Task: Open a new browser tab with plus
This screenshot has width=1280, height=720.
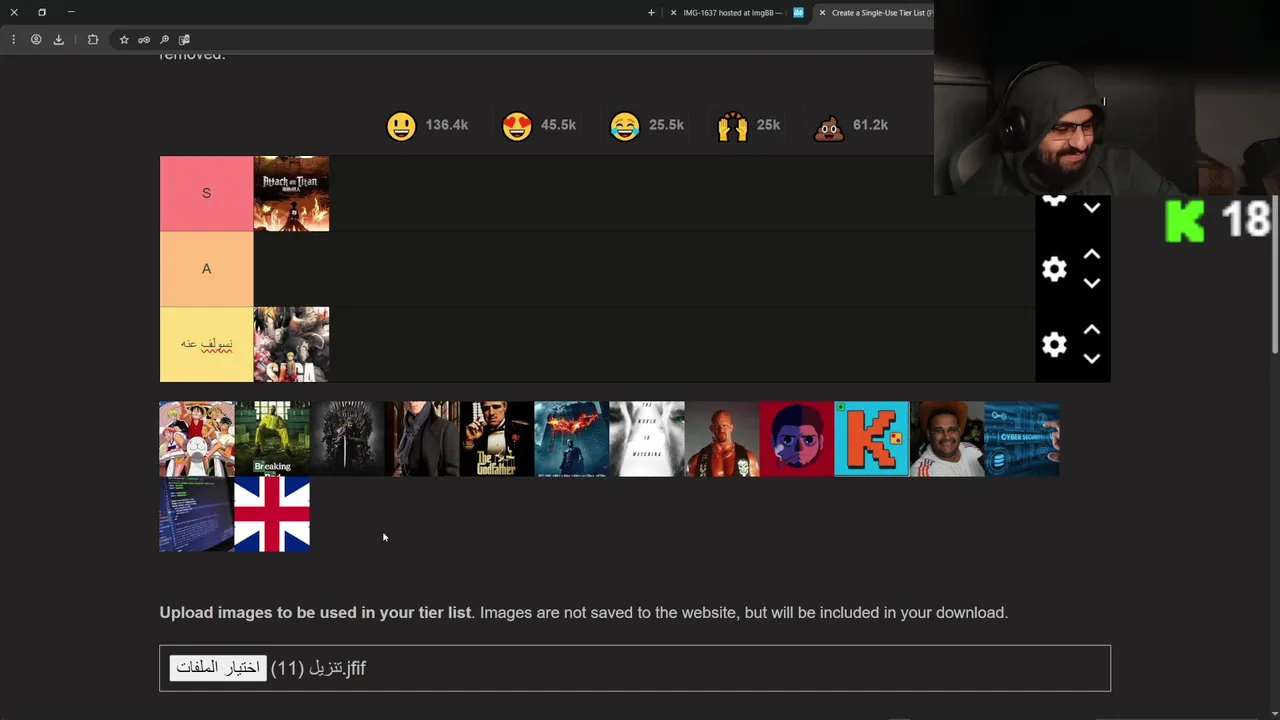Action: coord(651,13)
